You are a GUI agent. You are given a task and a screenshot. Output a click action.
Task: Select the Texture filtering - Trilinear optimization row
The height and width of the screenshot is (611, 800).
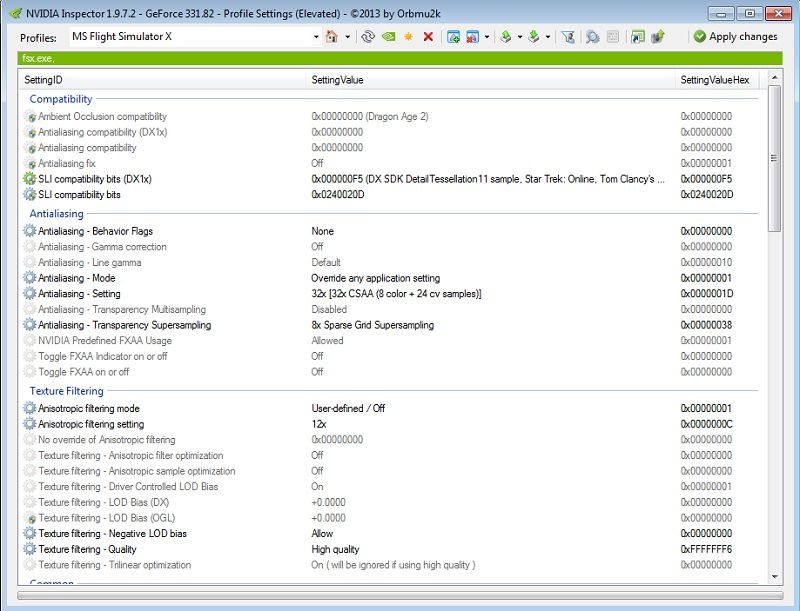[390, 565]
